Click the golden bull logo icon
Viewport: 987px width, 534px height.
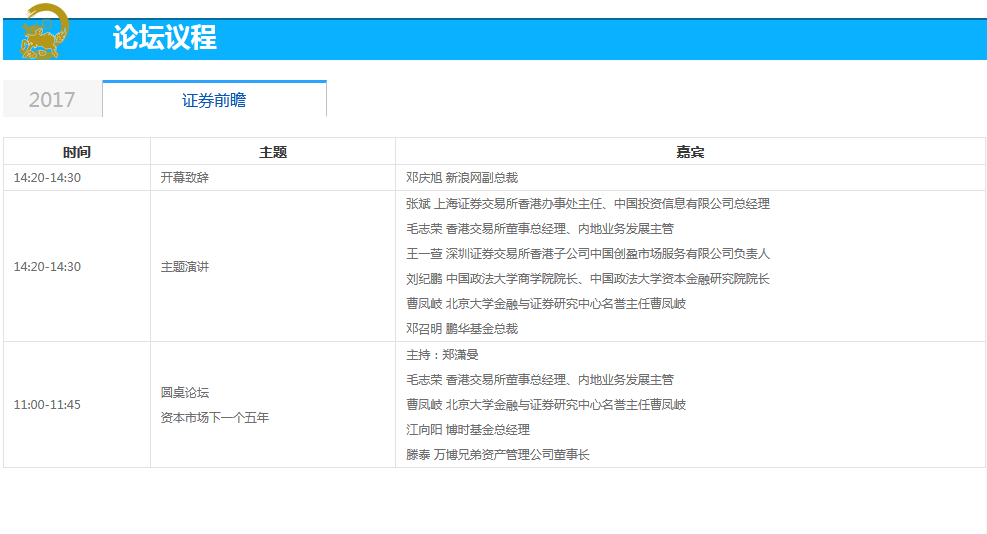click(43, 31)
